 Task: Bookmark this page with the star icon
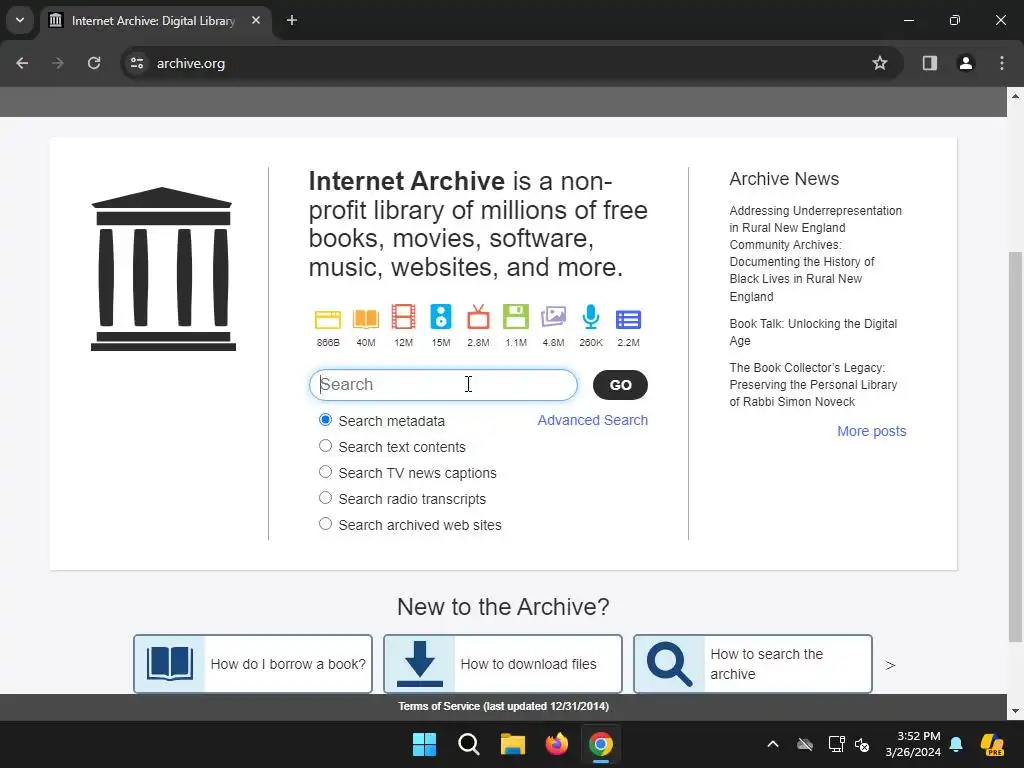click(x=880, y=63)
